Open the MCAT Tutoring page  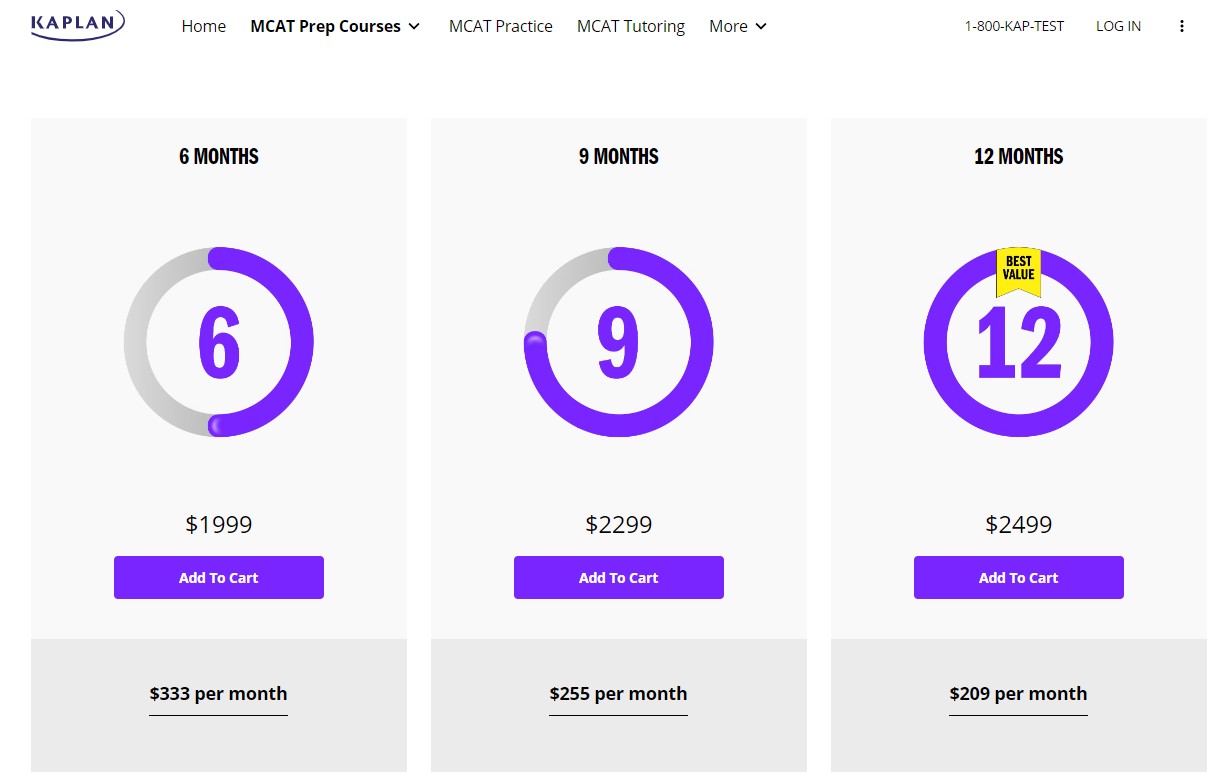click(x=631, y=26)
